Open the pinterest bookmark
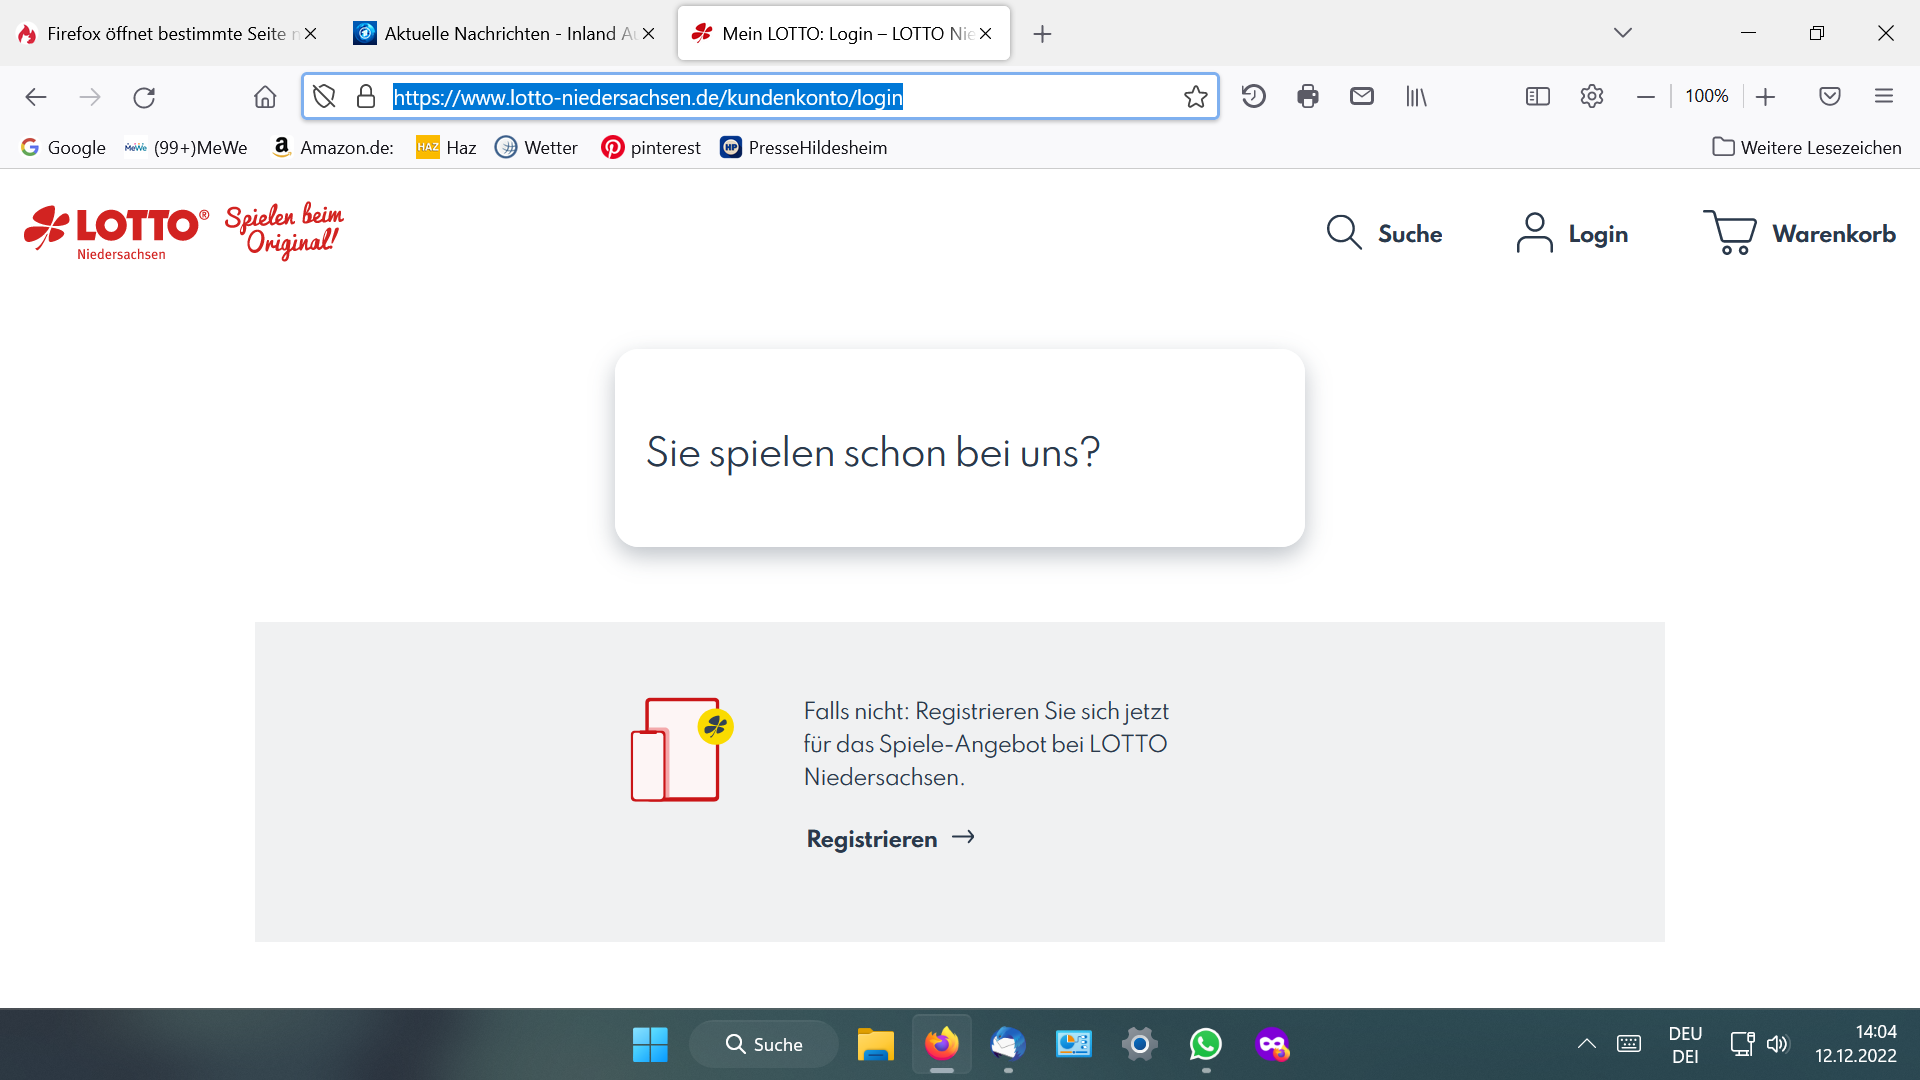Image resolution: width=1920 pixels, height=1080 pixels. click(x=651, y=148)
